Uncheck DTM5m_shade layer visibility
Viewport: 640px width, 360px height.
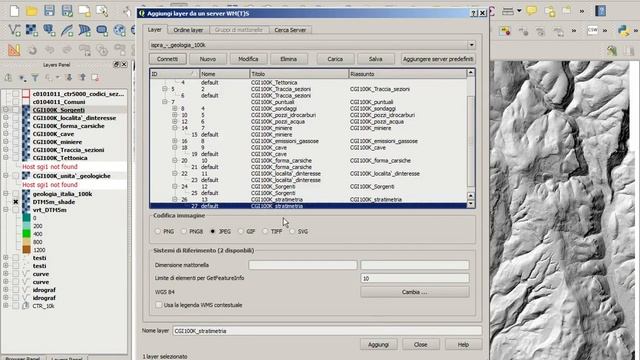[x=16, y=202]
